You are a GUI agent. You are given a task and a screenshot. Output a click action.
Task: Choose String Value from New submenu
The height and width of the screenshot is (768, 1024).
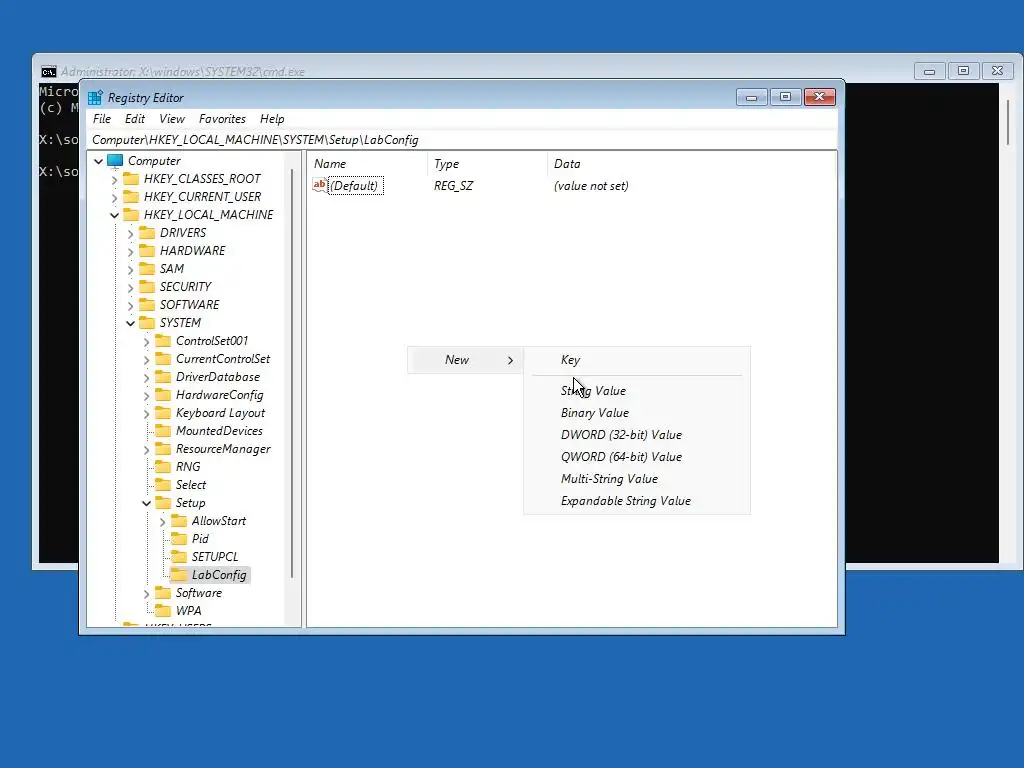coord(637,391)
